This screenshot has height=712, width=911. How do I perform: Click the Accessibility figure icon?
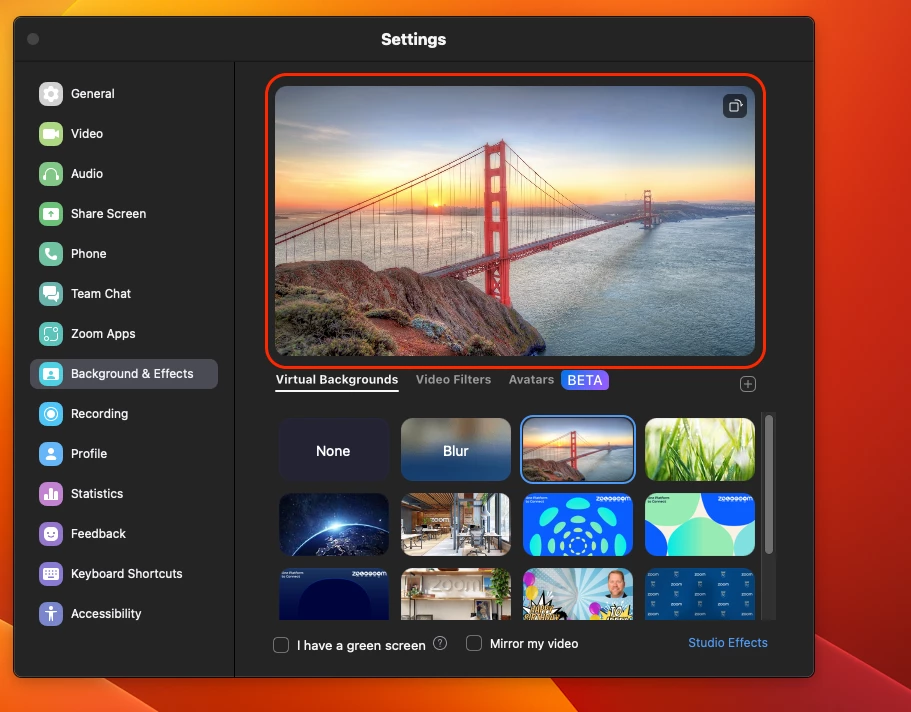click(x=51, y=614)
